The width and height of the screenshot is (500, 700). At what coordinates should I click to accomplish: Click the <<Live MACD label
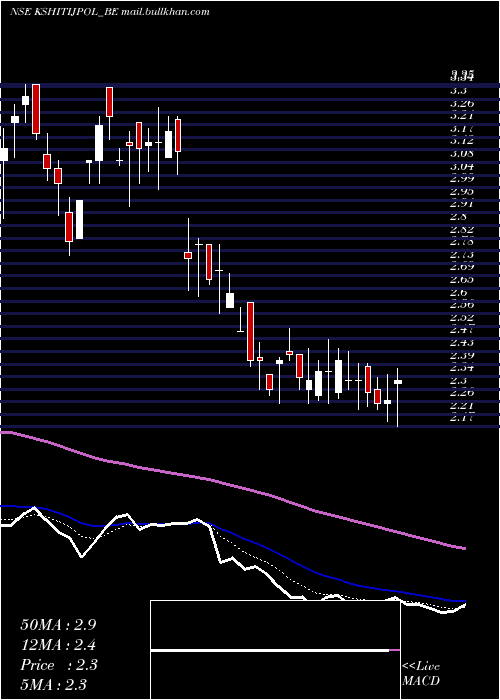(421, 674)
